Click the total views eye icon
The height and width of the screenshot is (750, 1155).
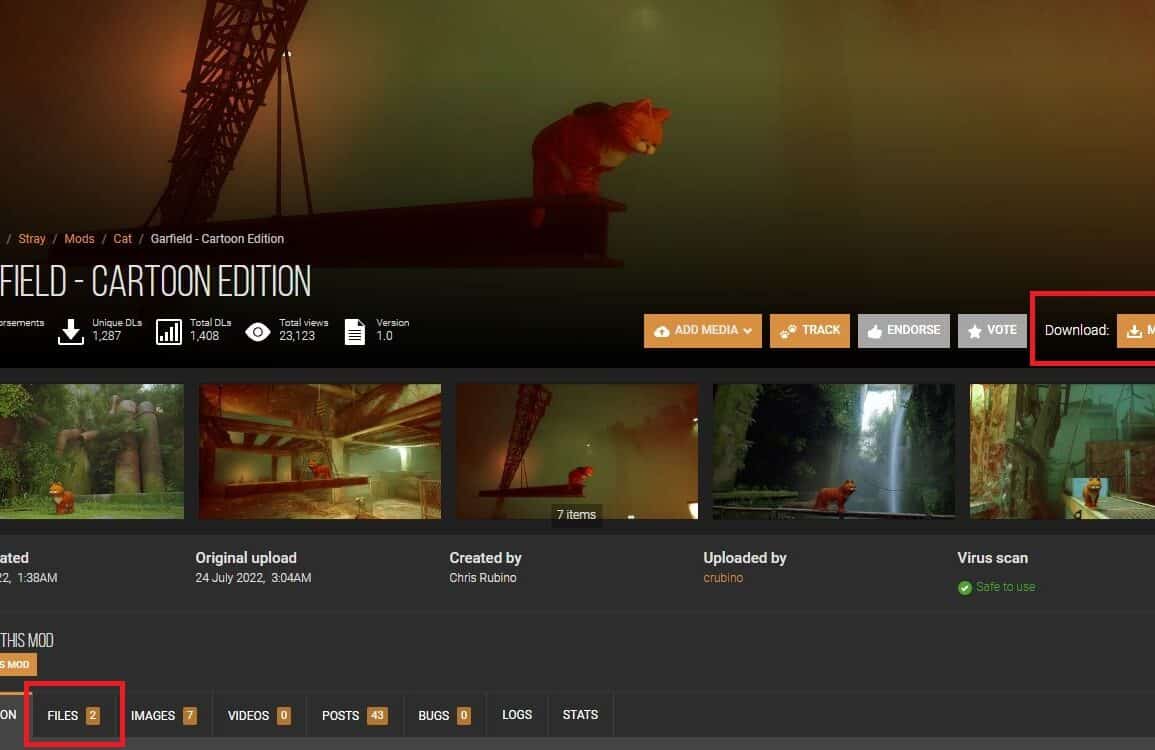pyautogui.click(x=257, y=332)
